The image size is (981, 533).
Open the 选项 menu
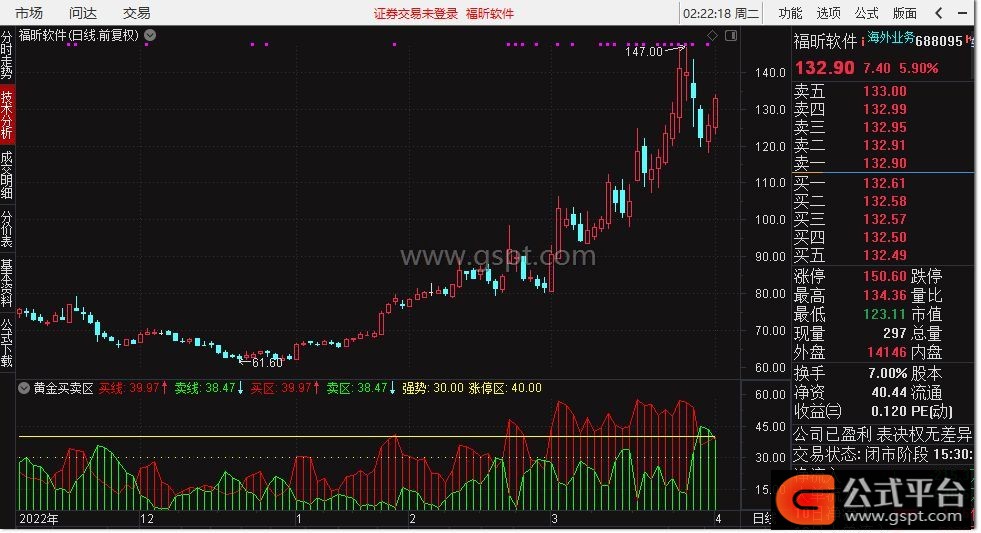pos(828,13)
